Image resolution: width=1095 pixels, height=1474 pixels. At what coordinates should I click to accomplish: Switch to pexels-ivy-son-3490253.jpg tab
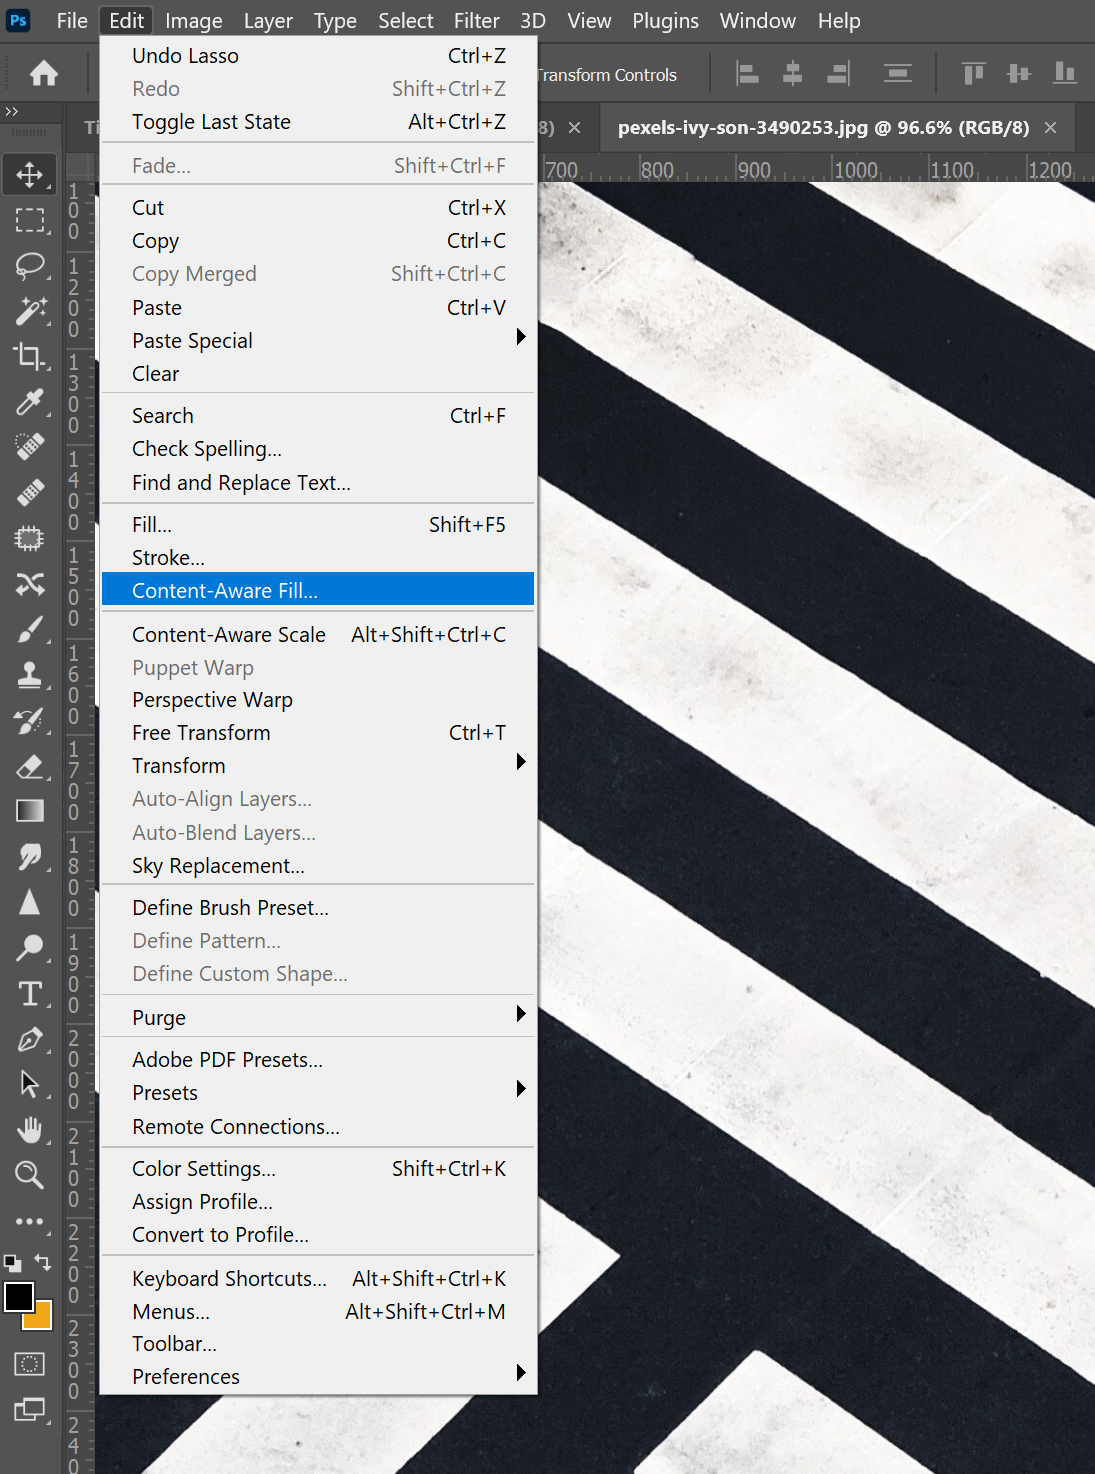pyautogui.click(x=823, y=127)
